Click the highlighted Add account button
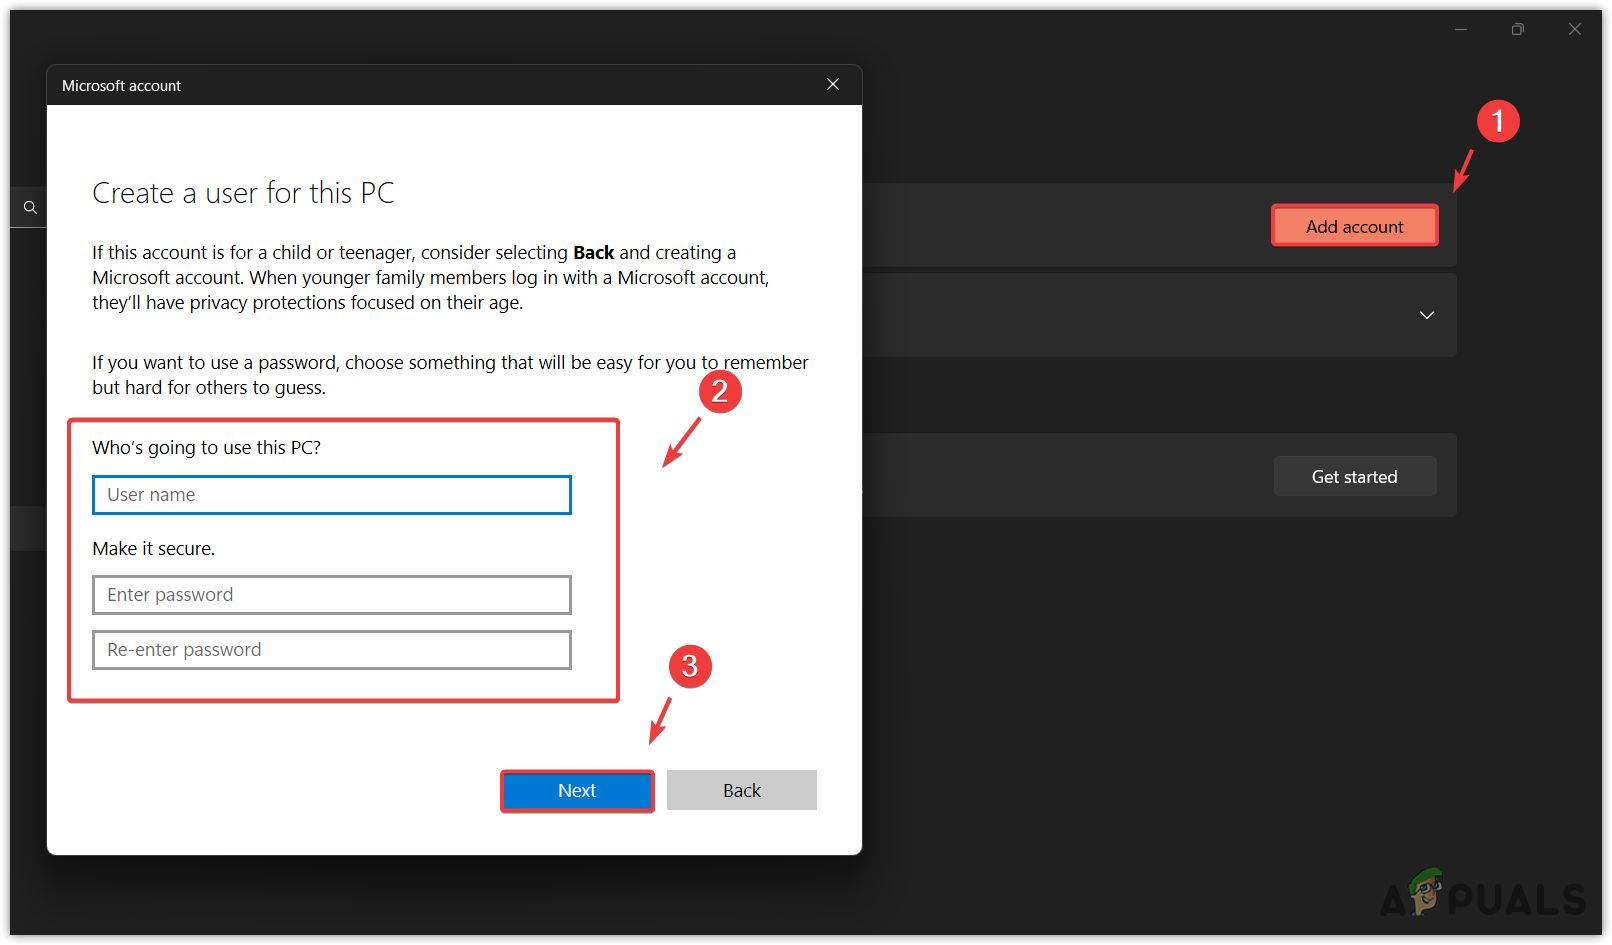 (1354, 226)
